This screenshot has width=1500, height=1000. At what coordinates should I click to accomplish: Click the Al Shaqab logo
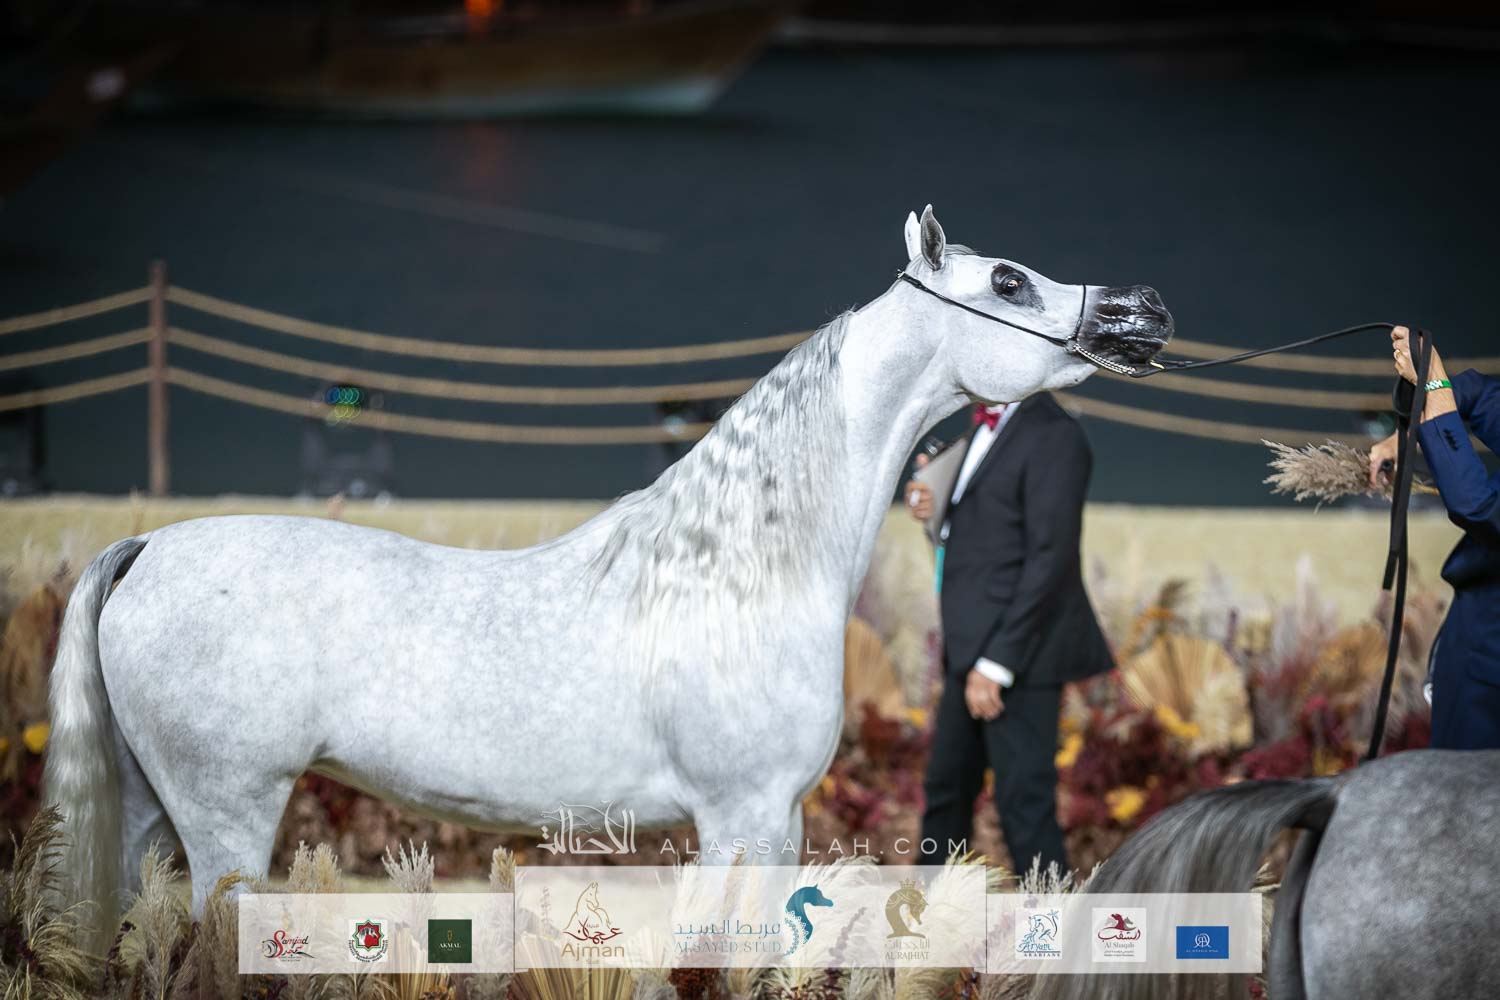1118,935
